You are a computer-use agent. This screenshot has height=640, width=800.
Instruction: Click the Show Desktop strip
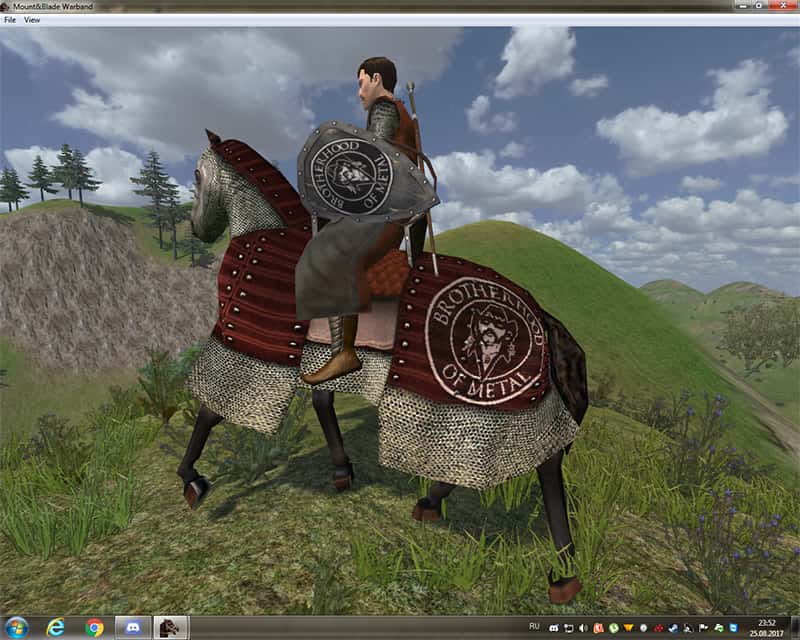click(x=795, y=627)
